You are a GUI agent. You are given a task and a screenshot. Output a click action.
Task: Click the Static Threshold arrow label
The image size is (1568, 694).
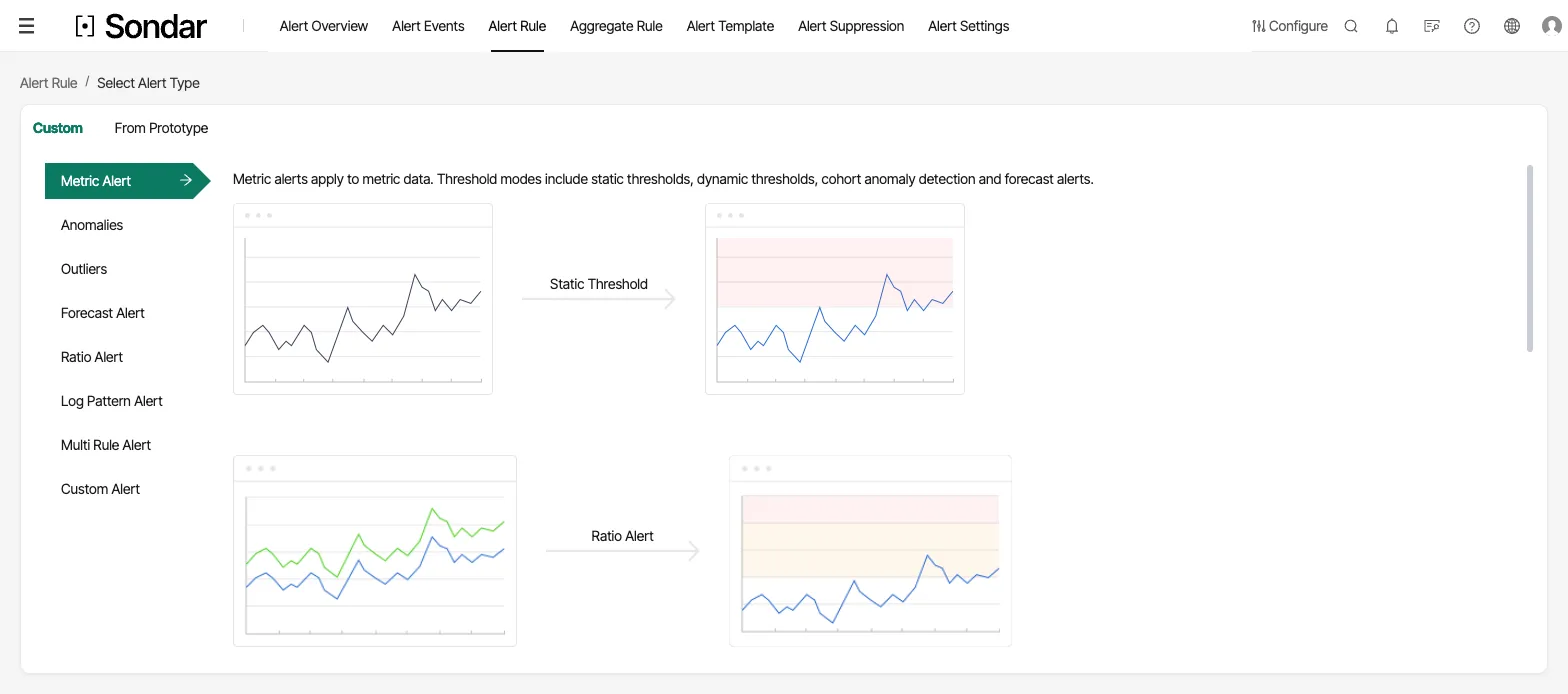click(x=599, y=284)
